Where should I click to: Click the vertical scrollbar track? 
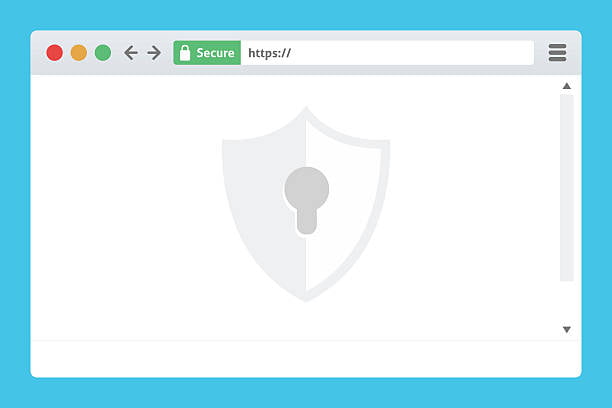567,187
